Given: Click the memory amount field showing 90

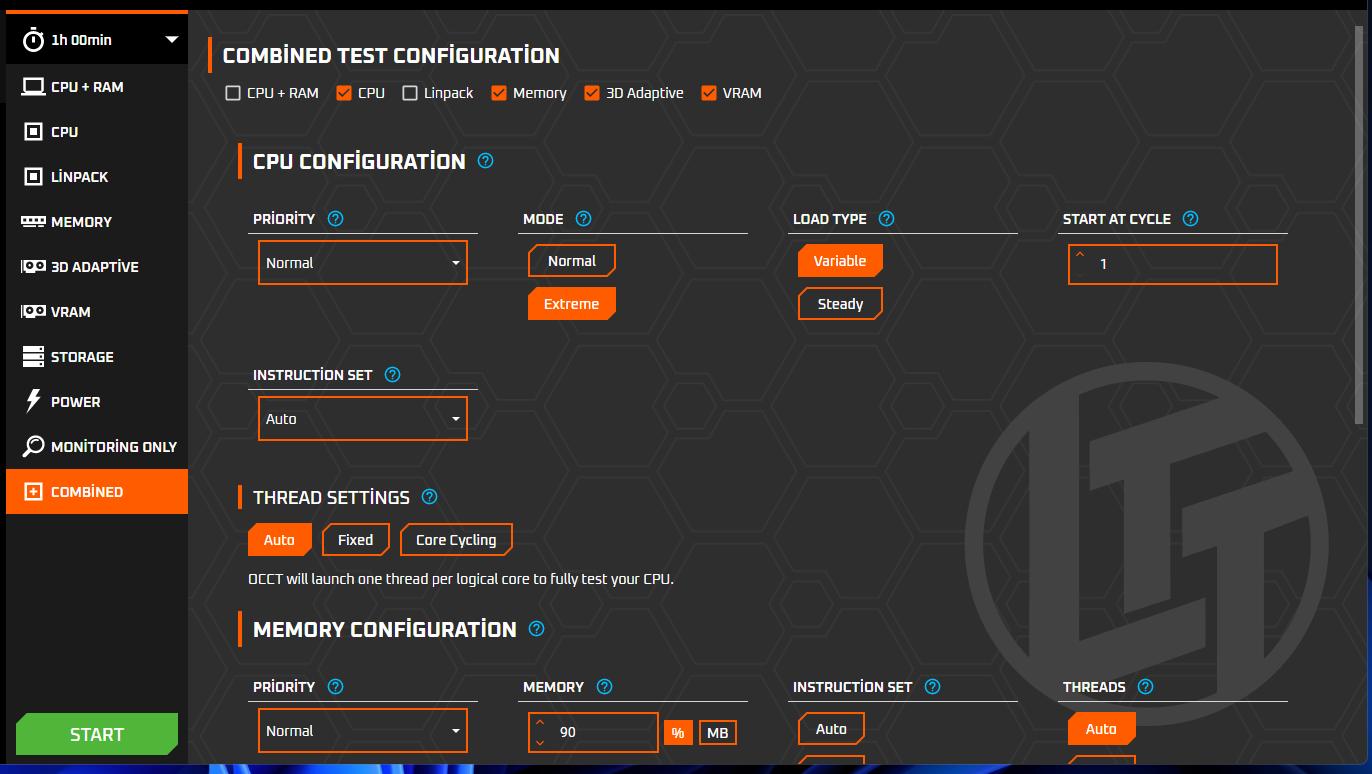Looking at the screenshot, I should click(594, 732).
